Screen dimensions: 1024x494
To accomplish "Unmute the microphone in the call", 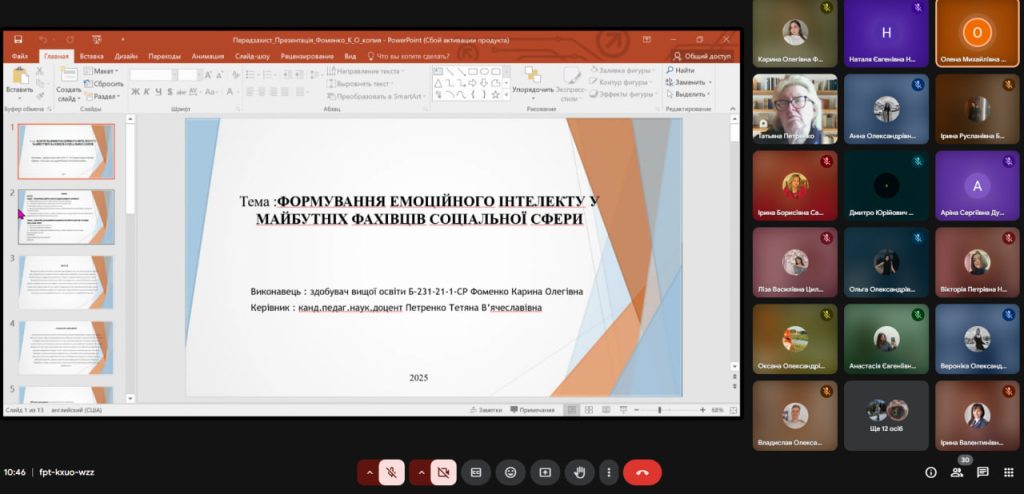I will [393, 472].
